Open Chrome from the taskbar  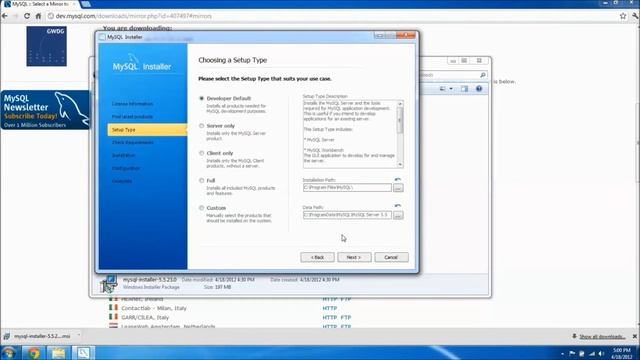[33, 353]
